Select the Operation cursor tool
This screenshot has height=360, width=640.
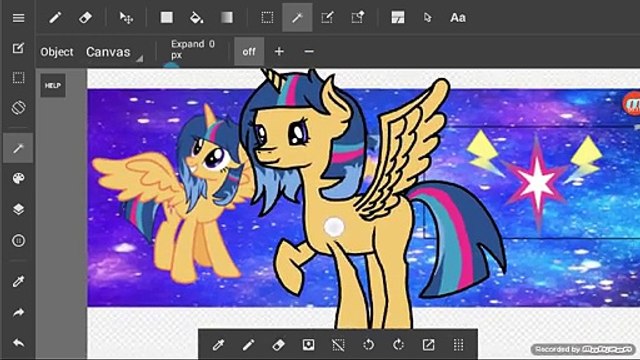(427, 18)
